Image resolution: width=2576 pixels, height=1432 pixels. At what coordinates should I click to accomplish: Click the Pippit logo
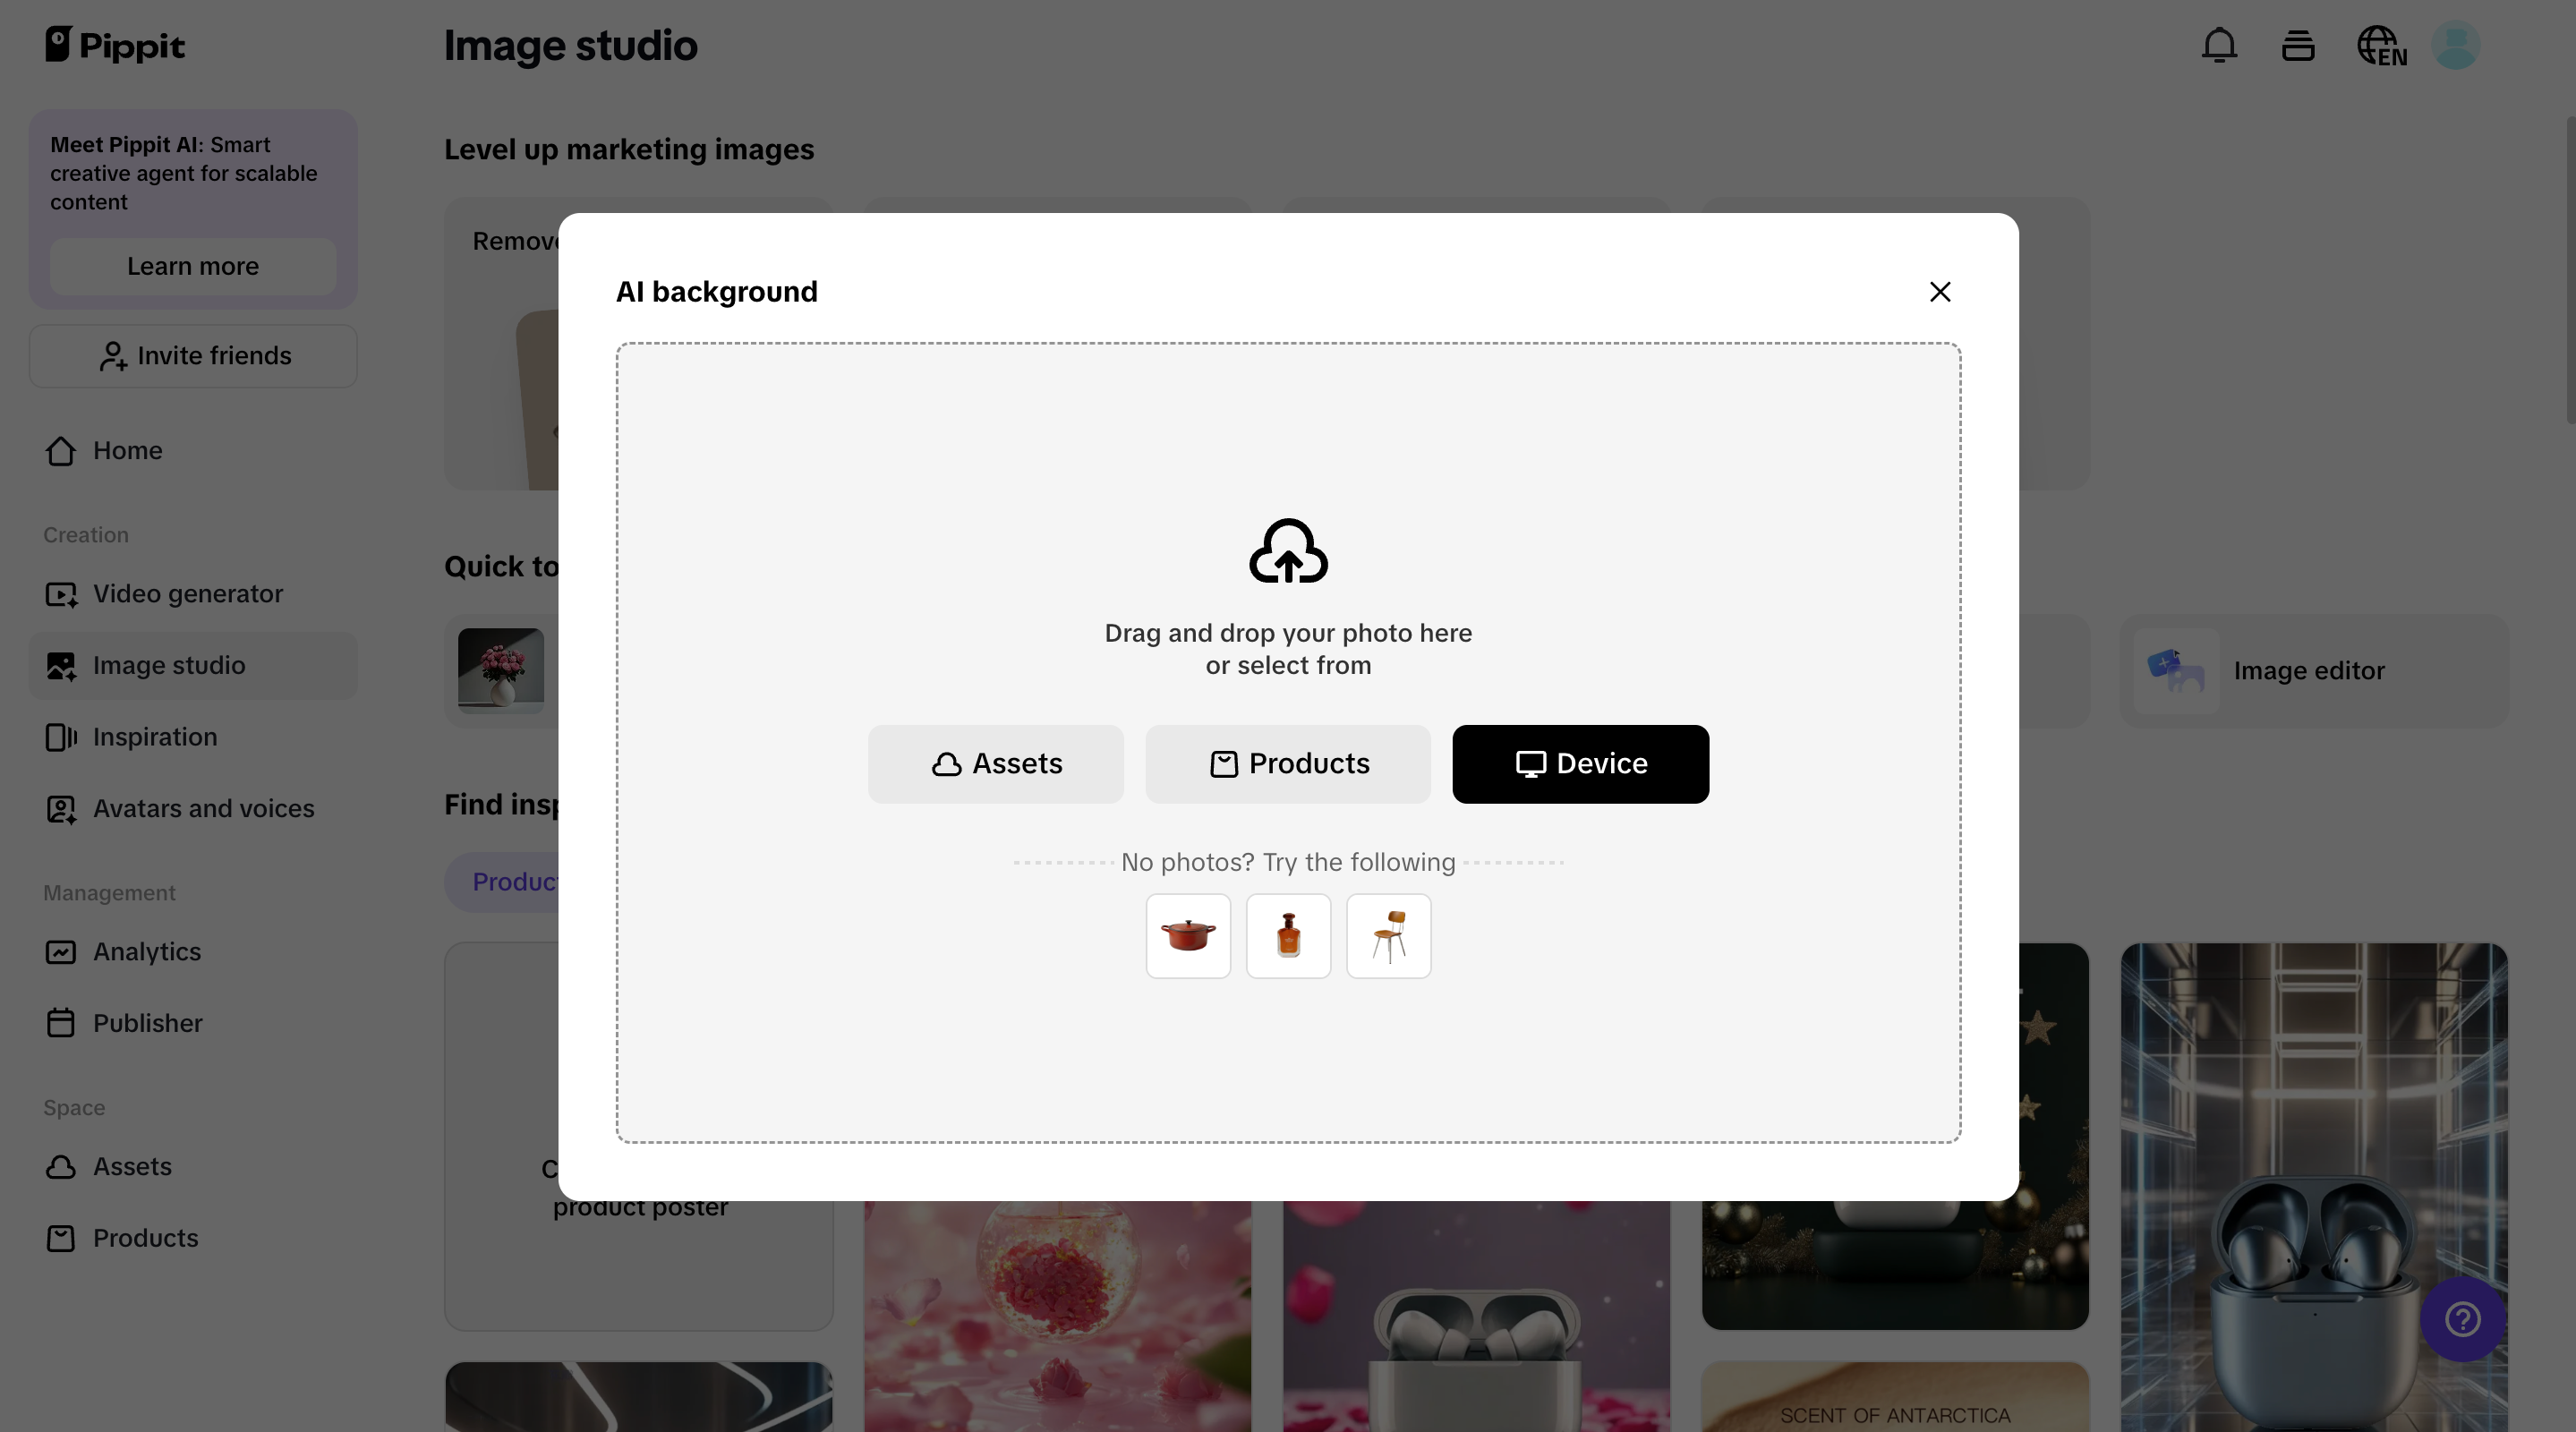pyautogui.click(x=115, y=44)
